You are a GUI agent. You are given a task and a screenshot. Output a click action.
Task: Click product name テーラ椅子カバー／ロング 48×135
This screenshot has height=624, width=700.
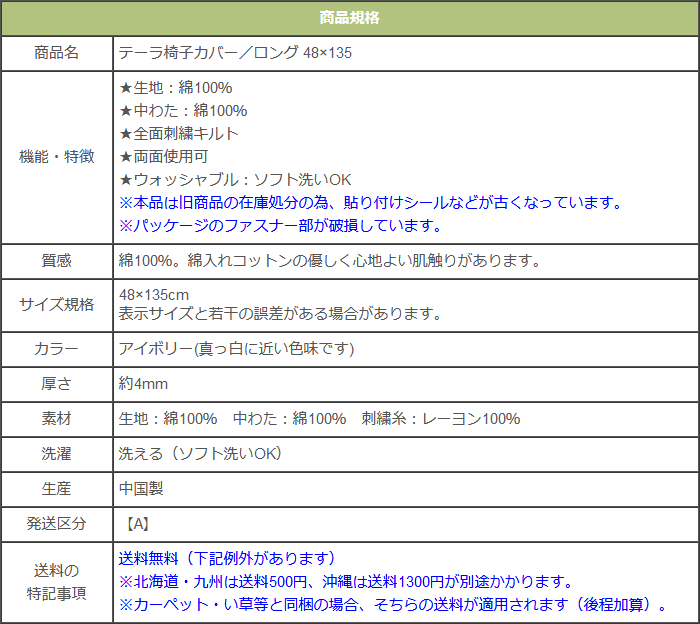235,52
